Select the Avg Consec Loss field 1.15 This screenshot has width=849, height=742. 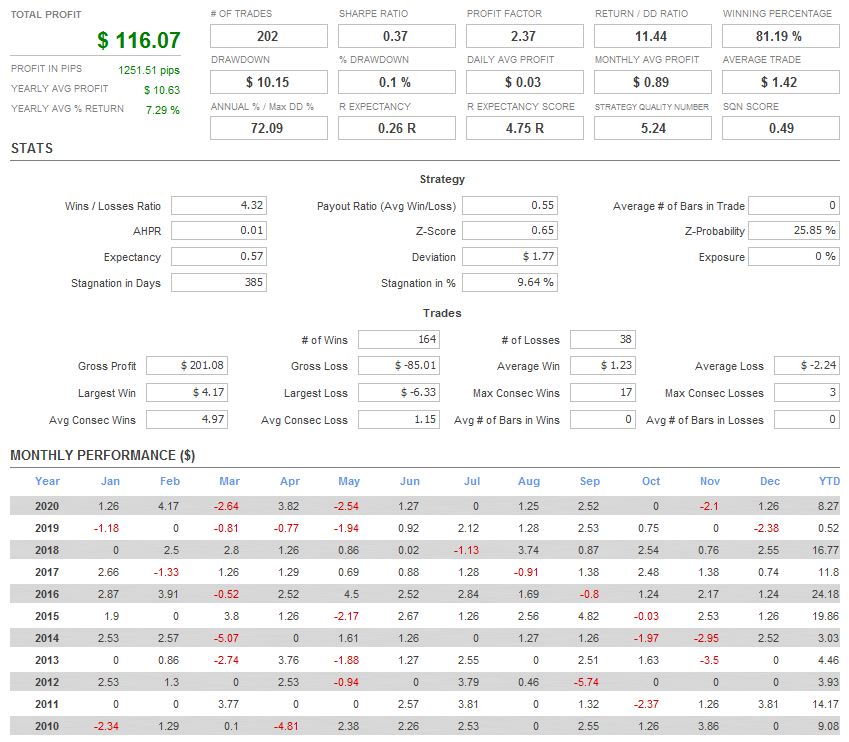[x=399, y=420]
